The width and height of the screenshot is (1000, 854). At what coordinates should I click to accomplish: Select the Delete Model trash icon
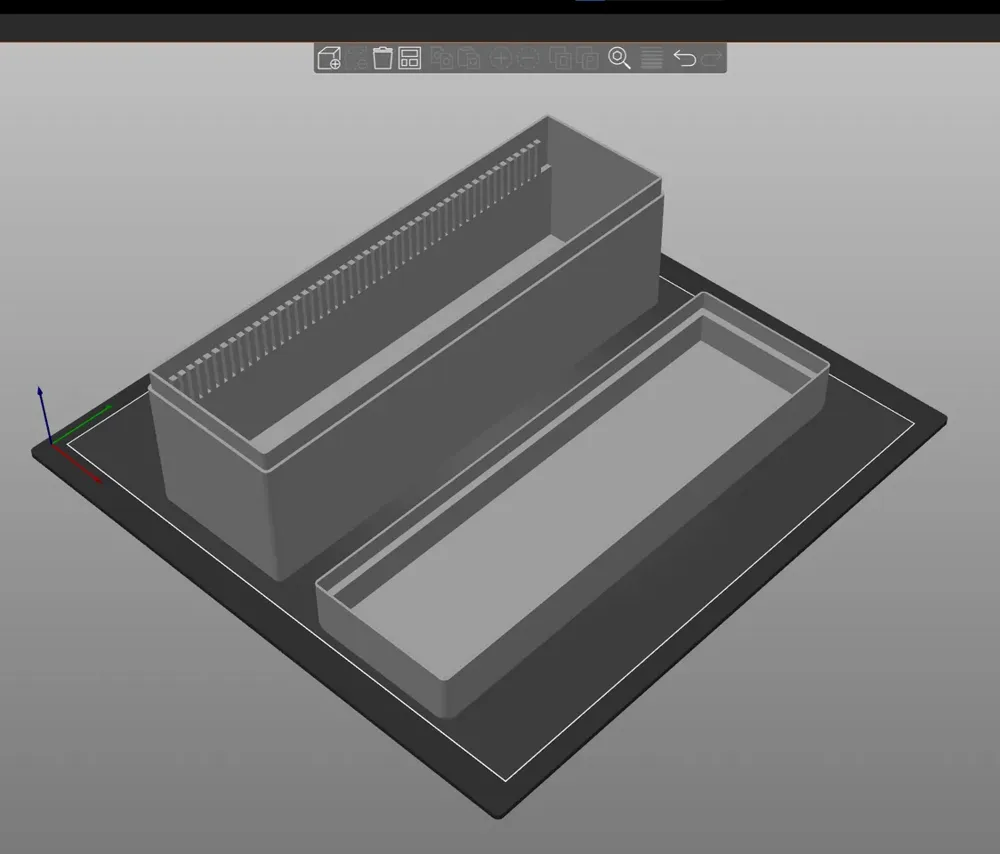(383, 59)
